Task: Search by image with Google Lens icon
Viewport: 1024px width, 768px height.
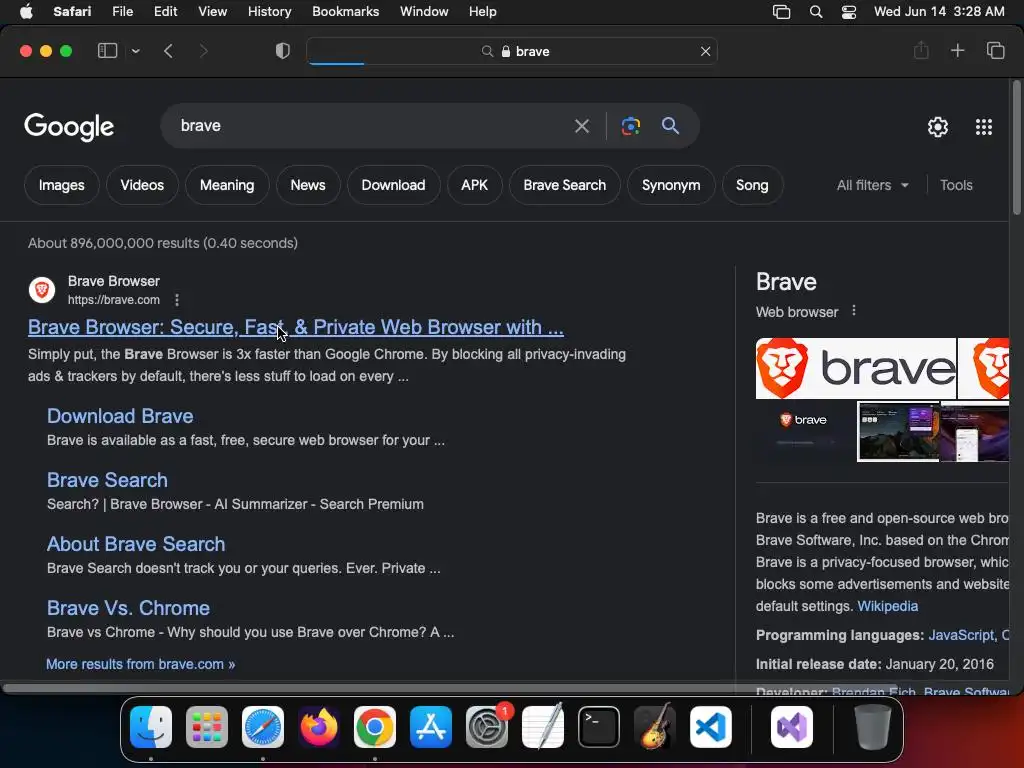Action: pyautogui.click(x=631, y=126)
